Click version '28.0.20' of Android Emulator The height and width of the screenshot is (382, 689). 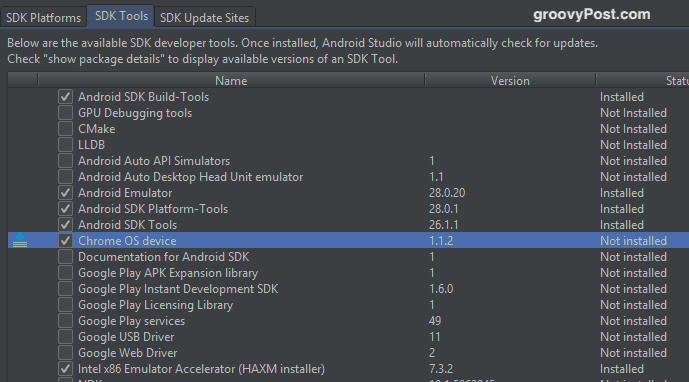click(447, 193)
